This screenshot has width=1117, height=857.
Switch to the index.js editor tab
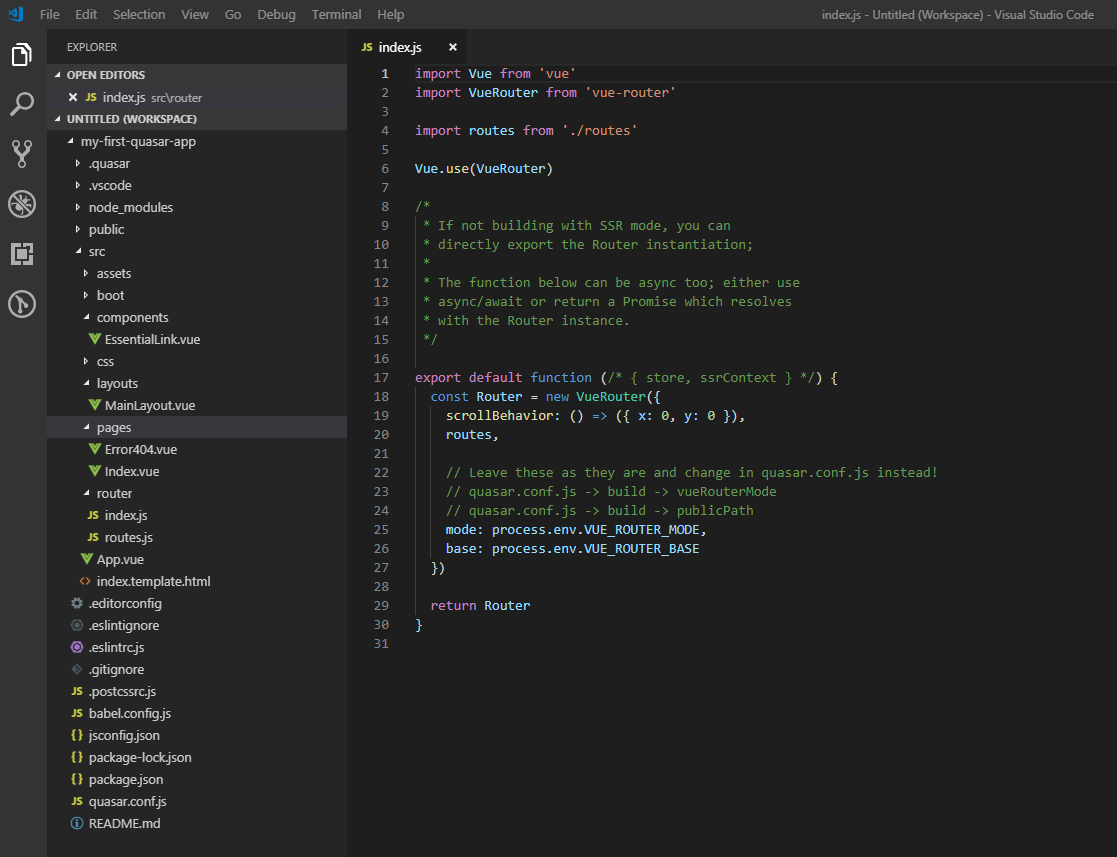tap(398, 46)
